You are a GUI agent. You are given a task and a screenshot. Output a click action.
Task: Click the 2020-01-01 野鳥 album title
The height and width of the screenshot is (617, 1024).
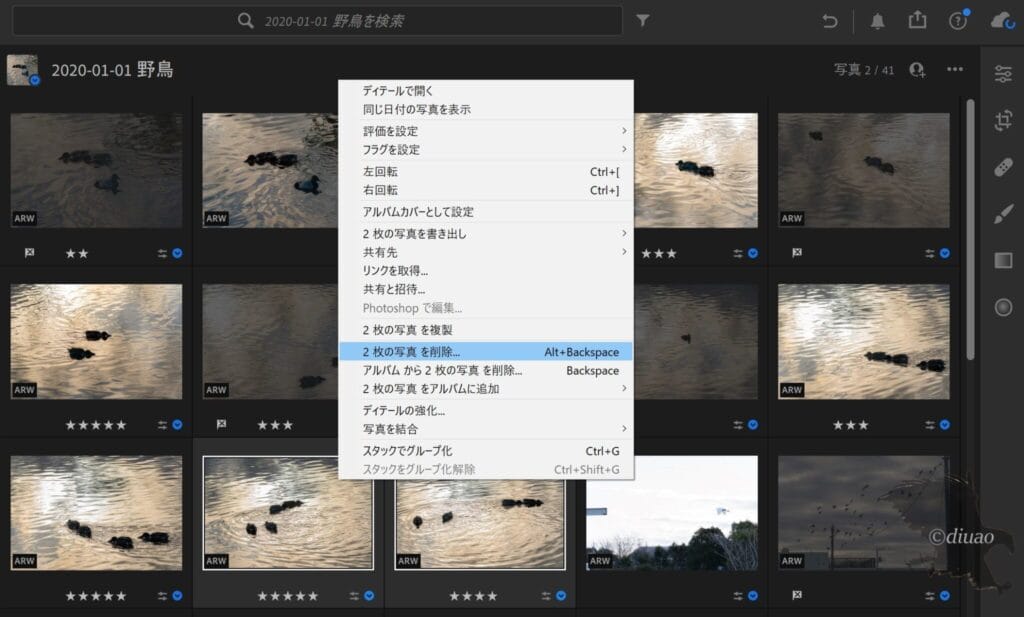[x=112, y=70]
